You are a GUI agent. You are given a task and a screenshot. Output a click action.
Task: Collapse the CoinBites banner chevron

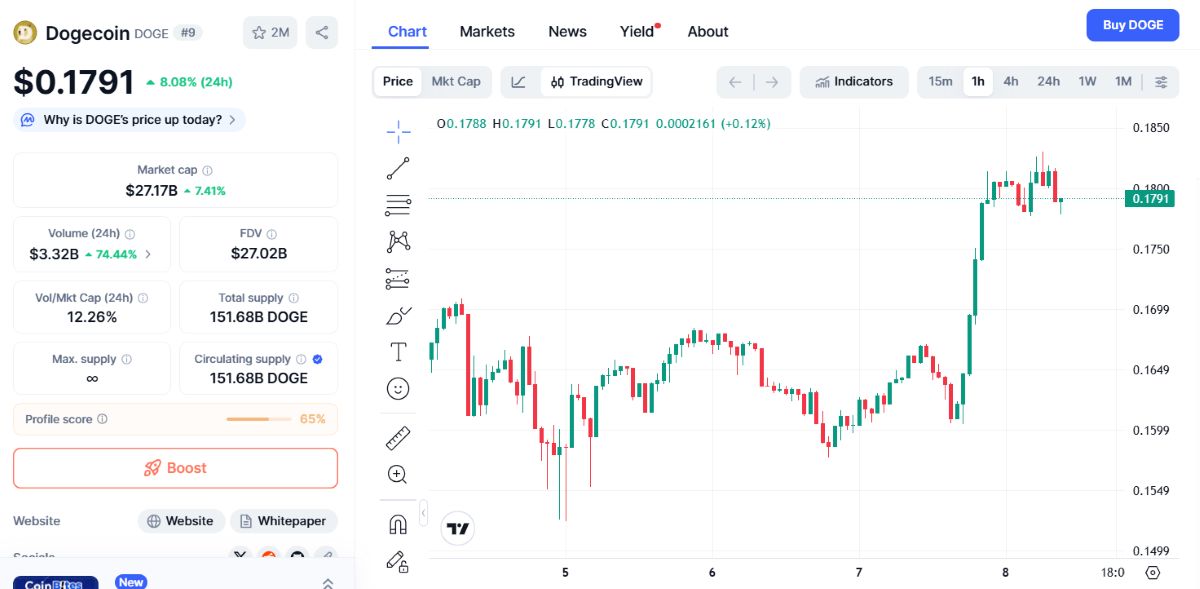[x=327, y=583]
